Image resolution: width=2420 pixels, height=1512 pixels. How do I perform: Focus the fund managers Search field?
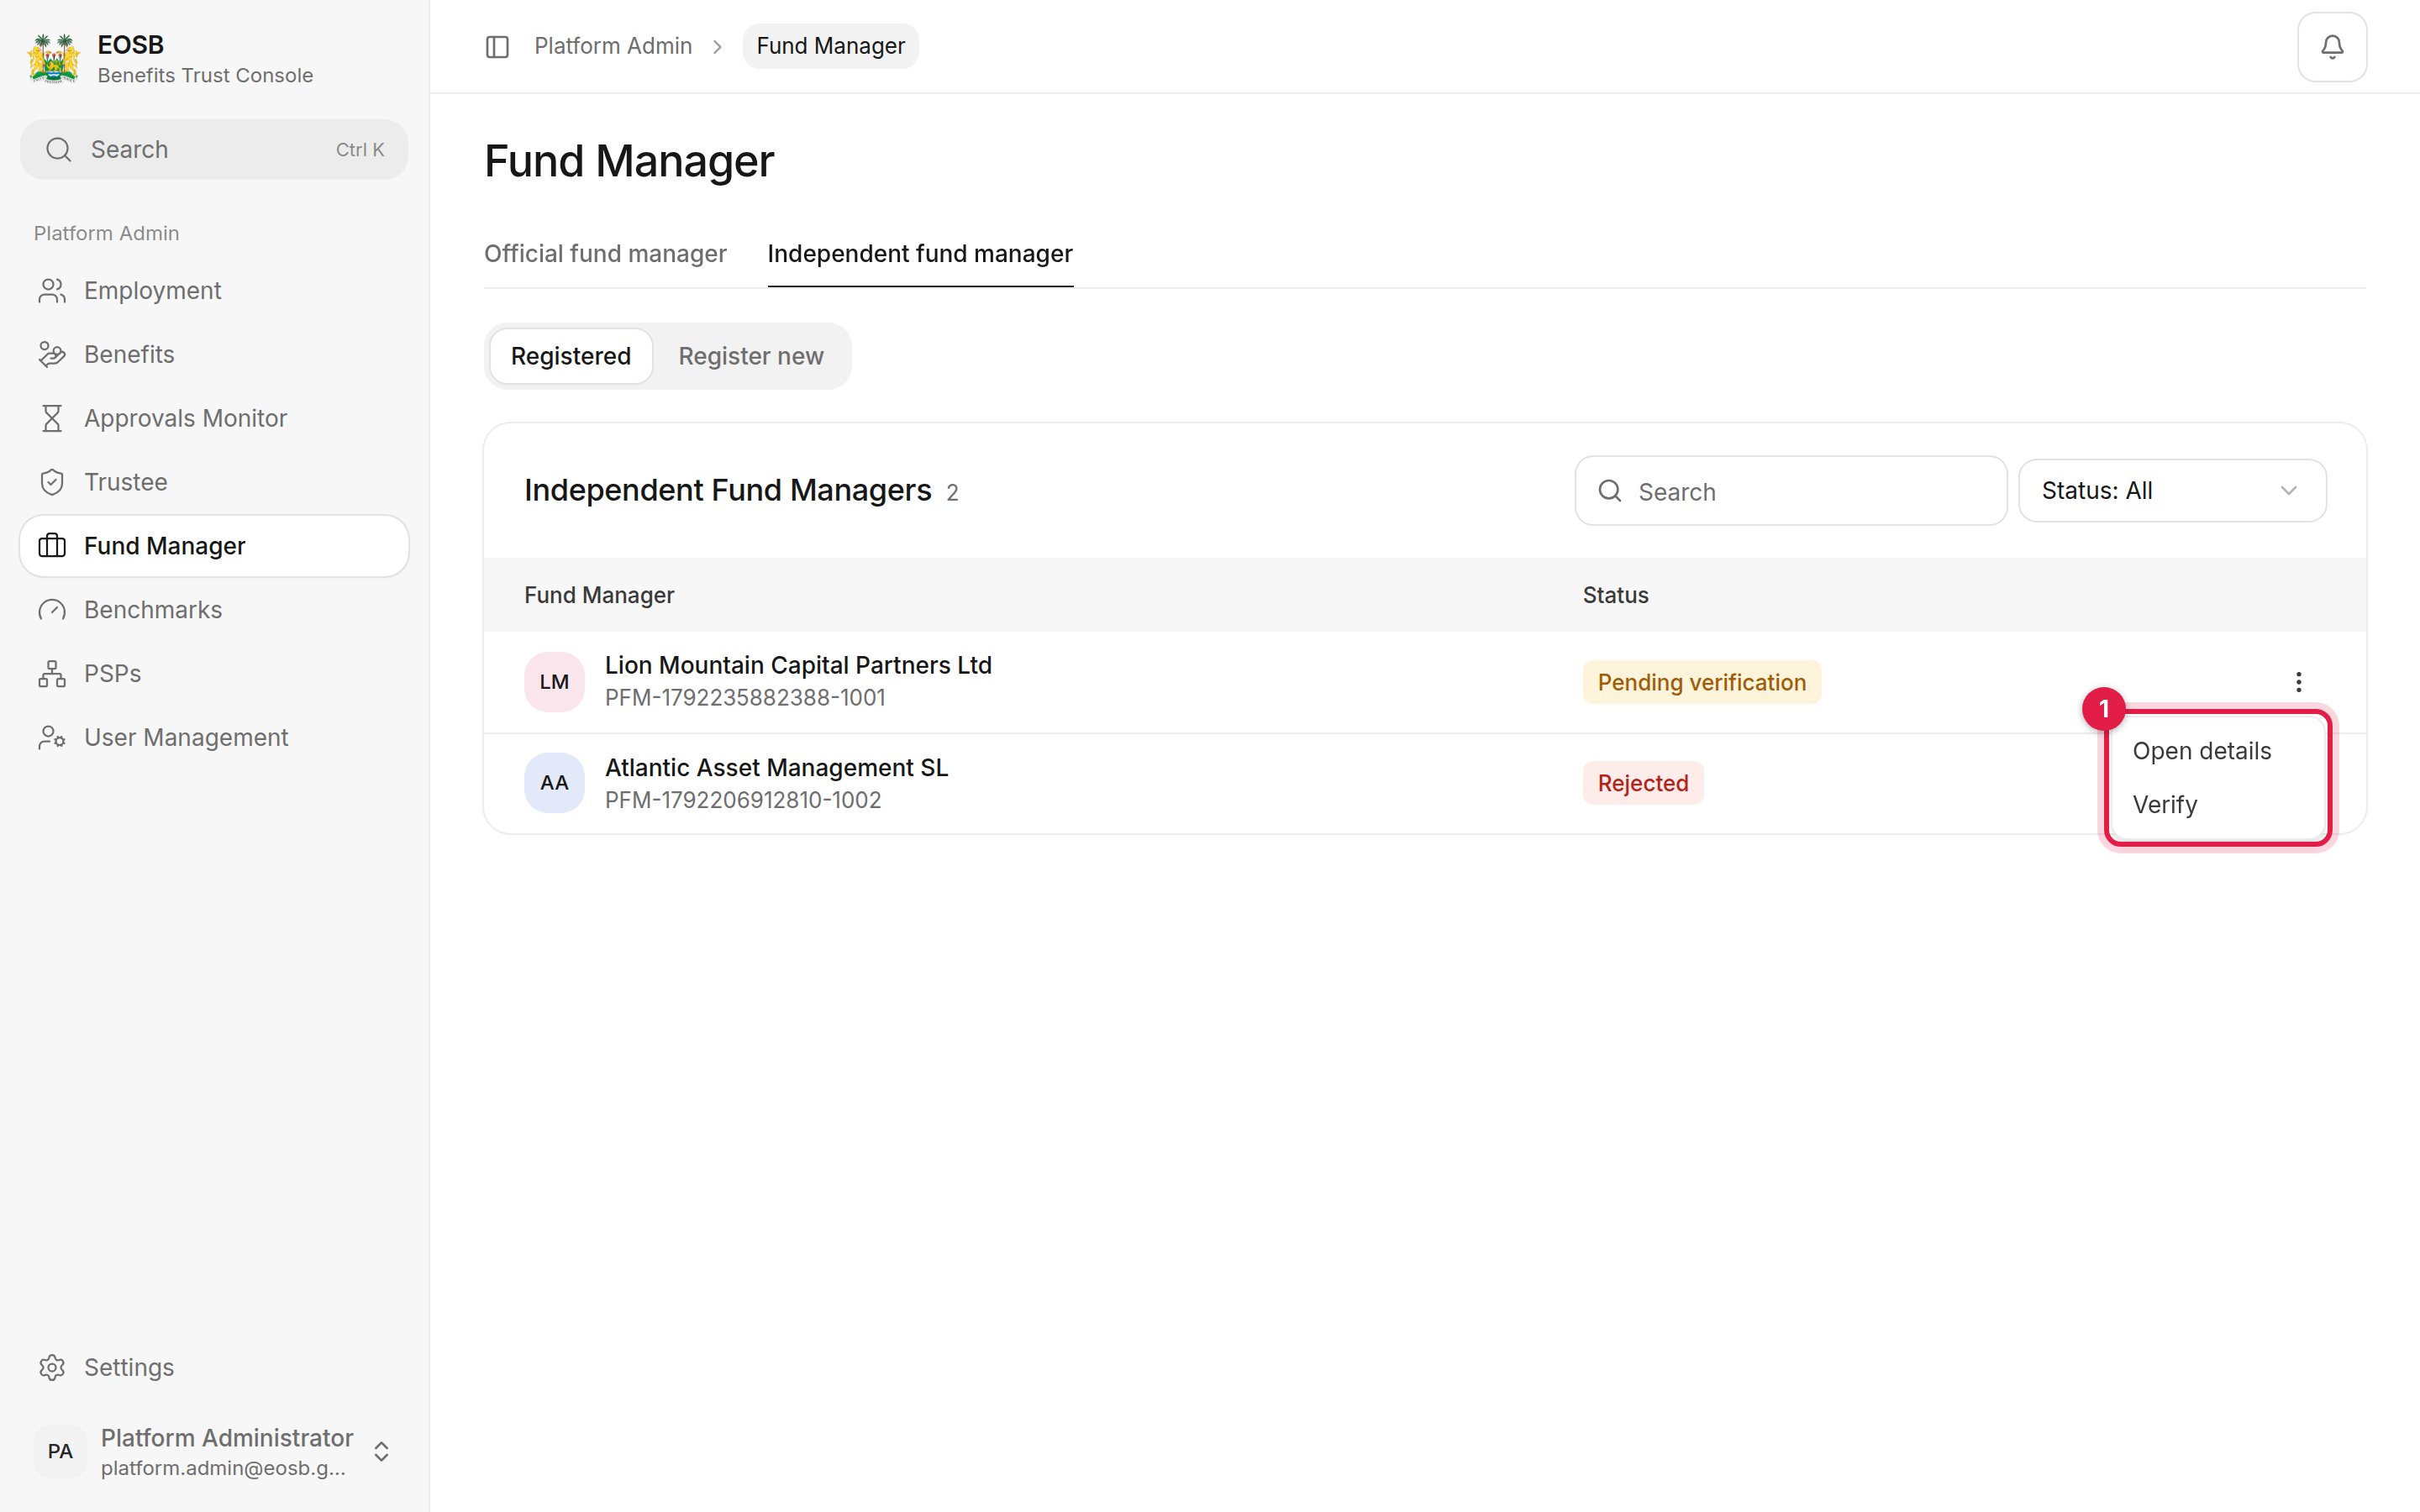tap(1790, 491)
